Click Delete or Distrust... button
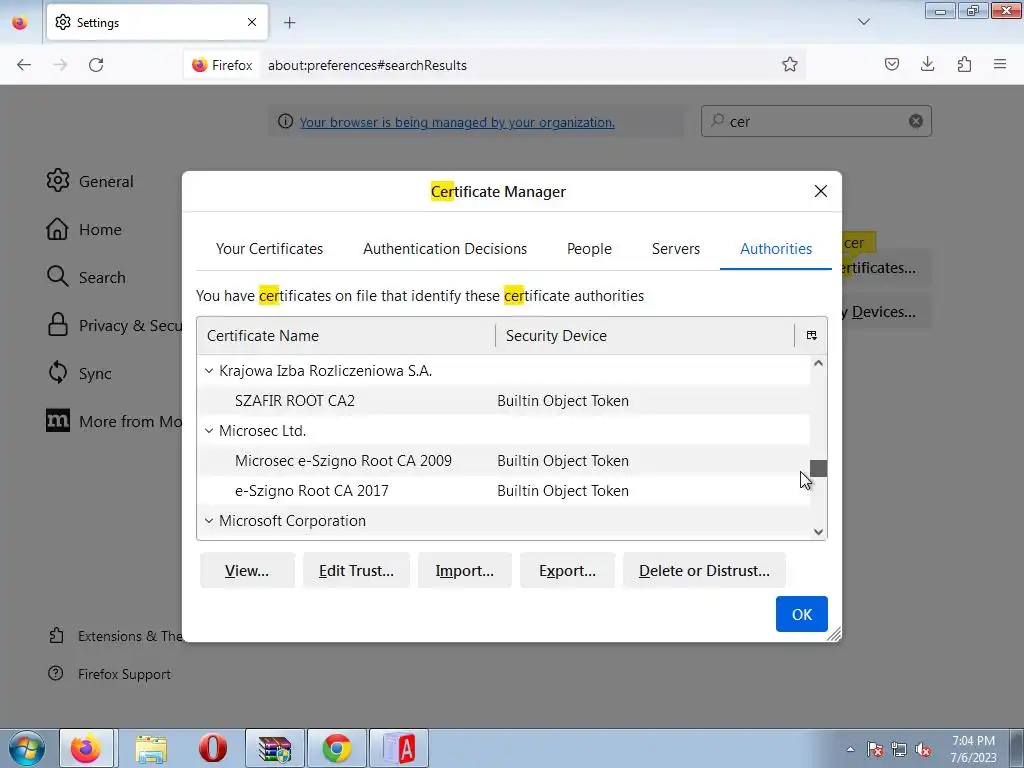 [704, 571]
